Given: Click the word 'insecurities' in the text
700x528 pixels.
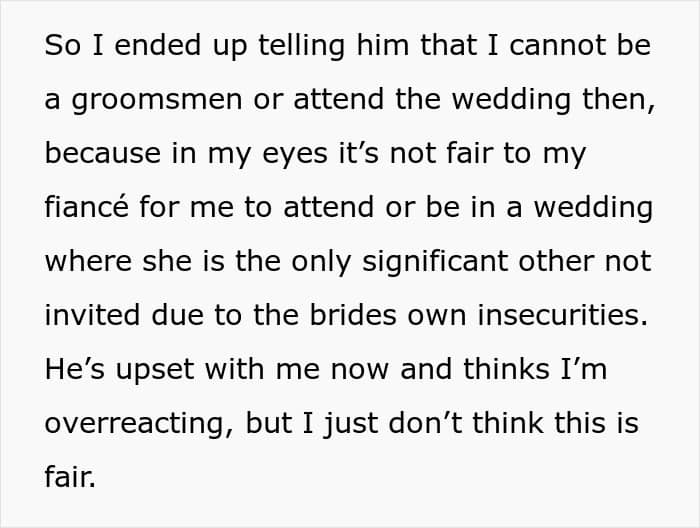Looking at the screenshot, I should pyautogui.click(x=562, y=315).
